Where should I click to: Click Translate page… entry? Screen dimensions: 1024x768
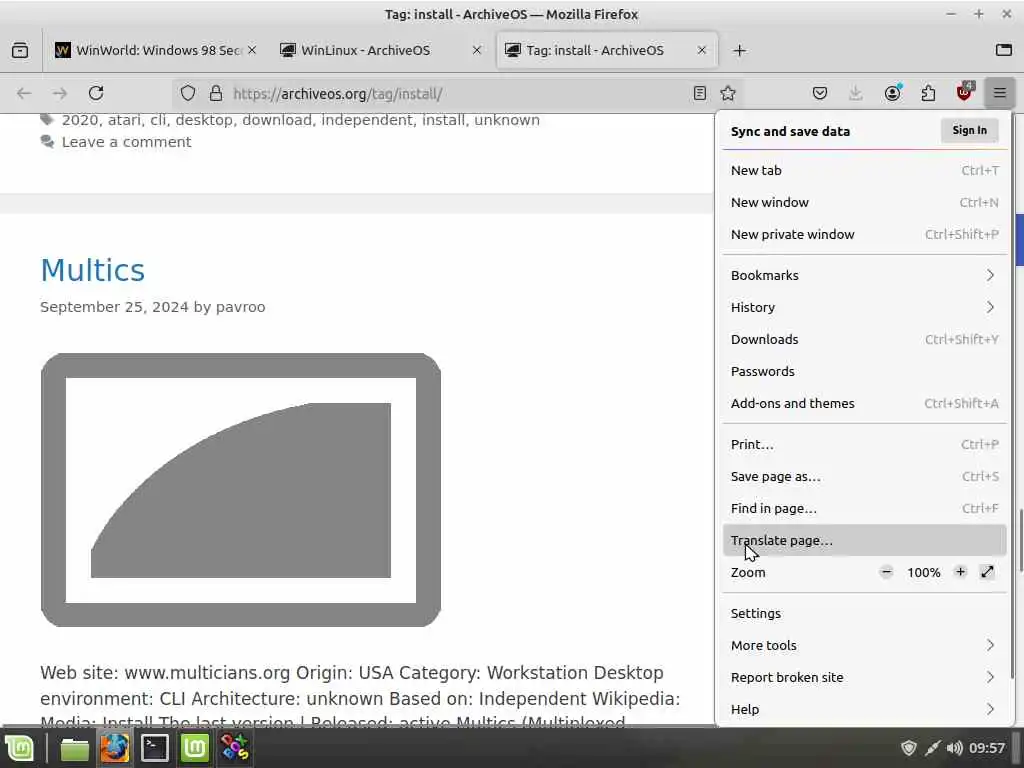click(864, 541)
